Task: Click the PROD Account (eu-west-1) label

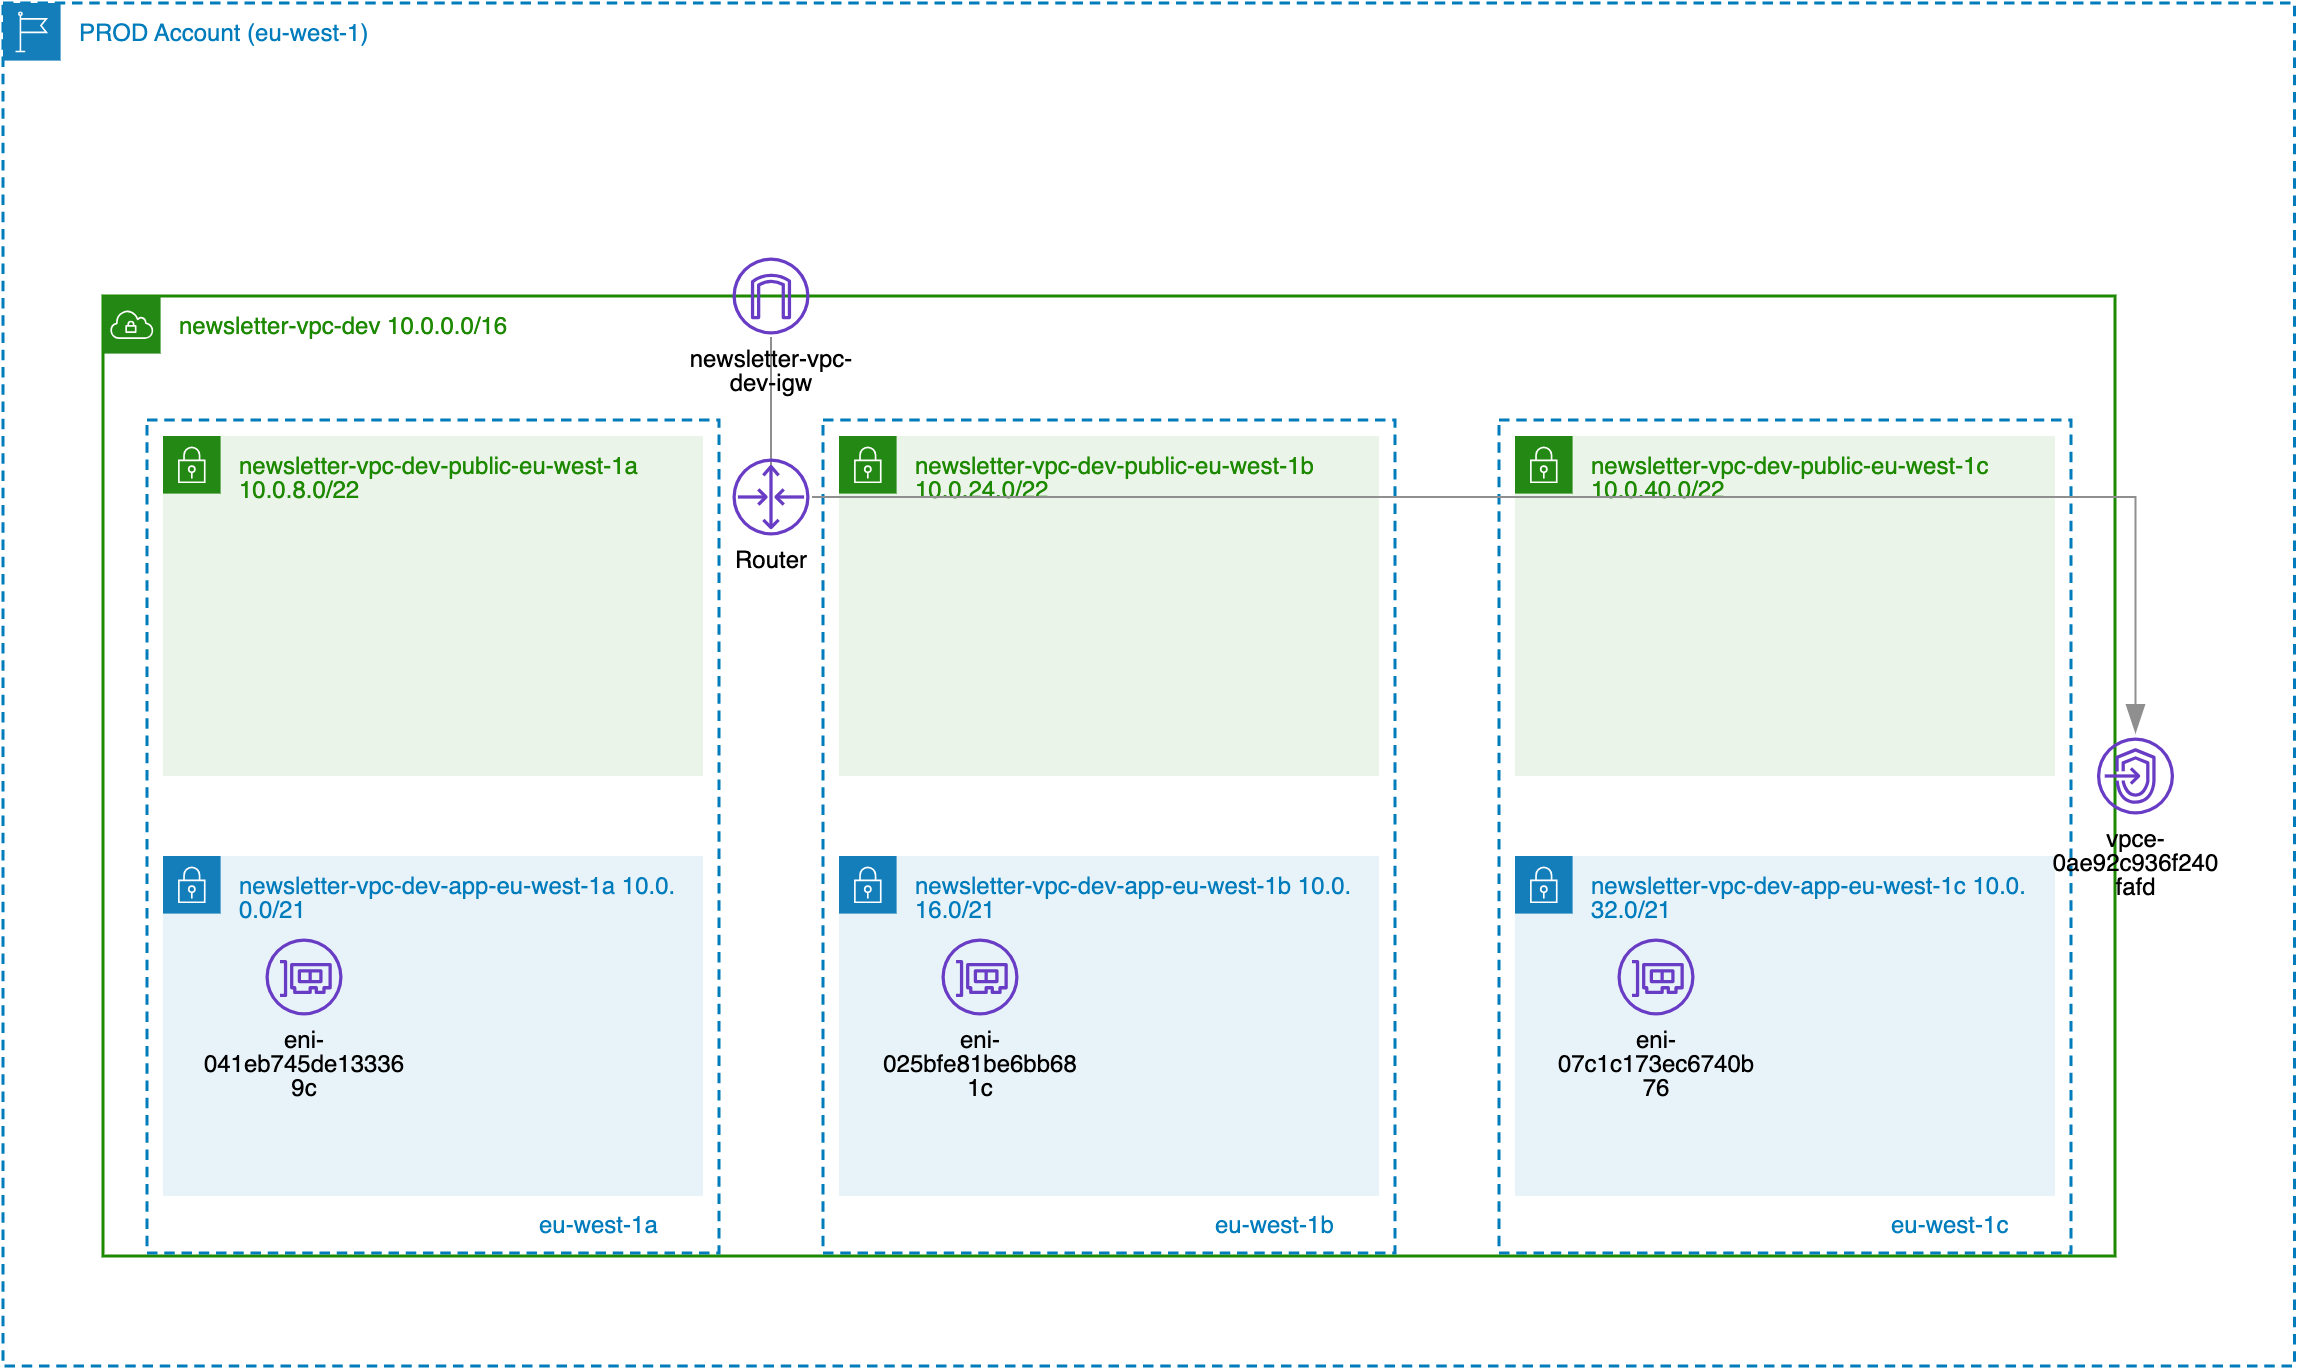Action: (224, 33)
